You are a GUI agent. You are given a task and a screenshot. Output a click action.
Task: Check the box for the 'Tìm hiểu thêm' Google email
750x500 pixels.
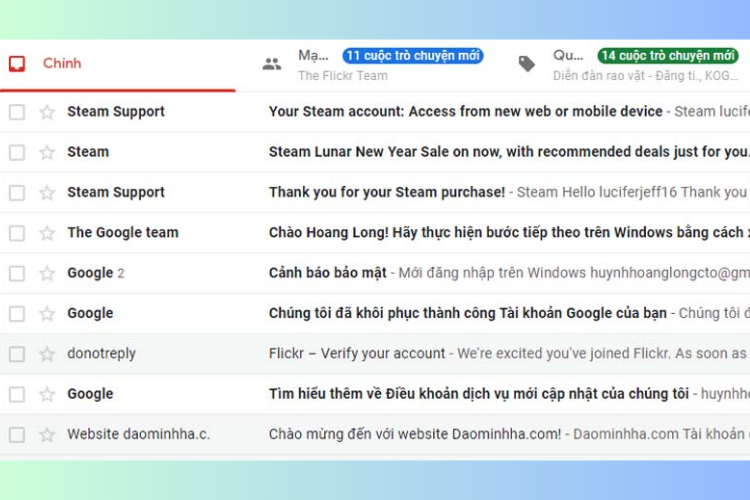17,394
